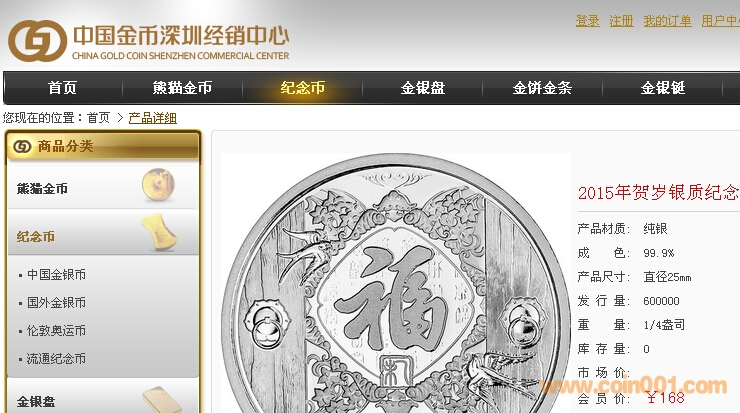Open the 首页 navigation tab
Viewport: 740px width, 413px height.
click(x=62, y=88)
